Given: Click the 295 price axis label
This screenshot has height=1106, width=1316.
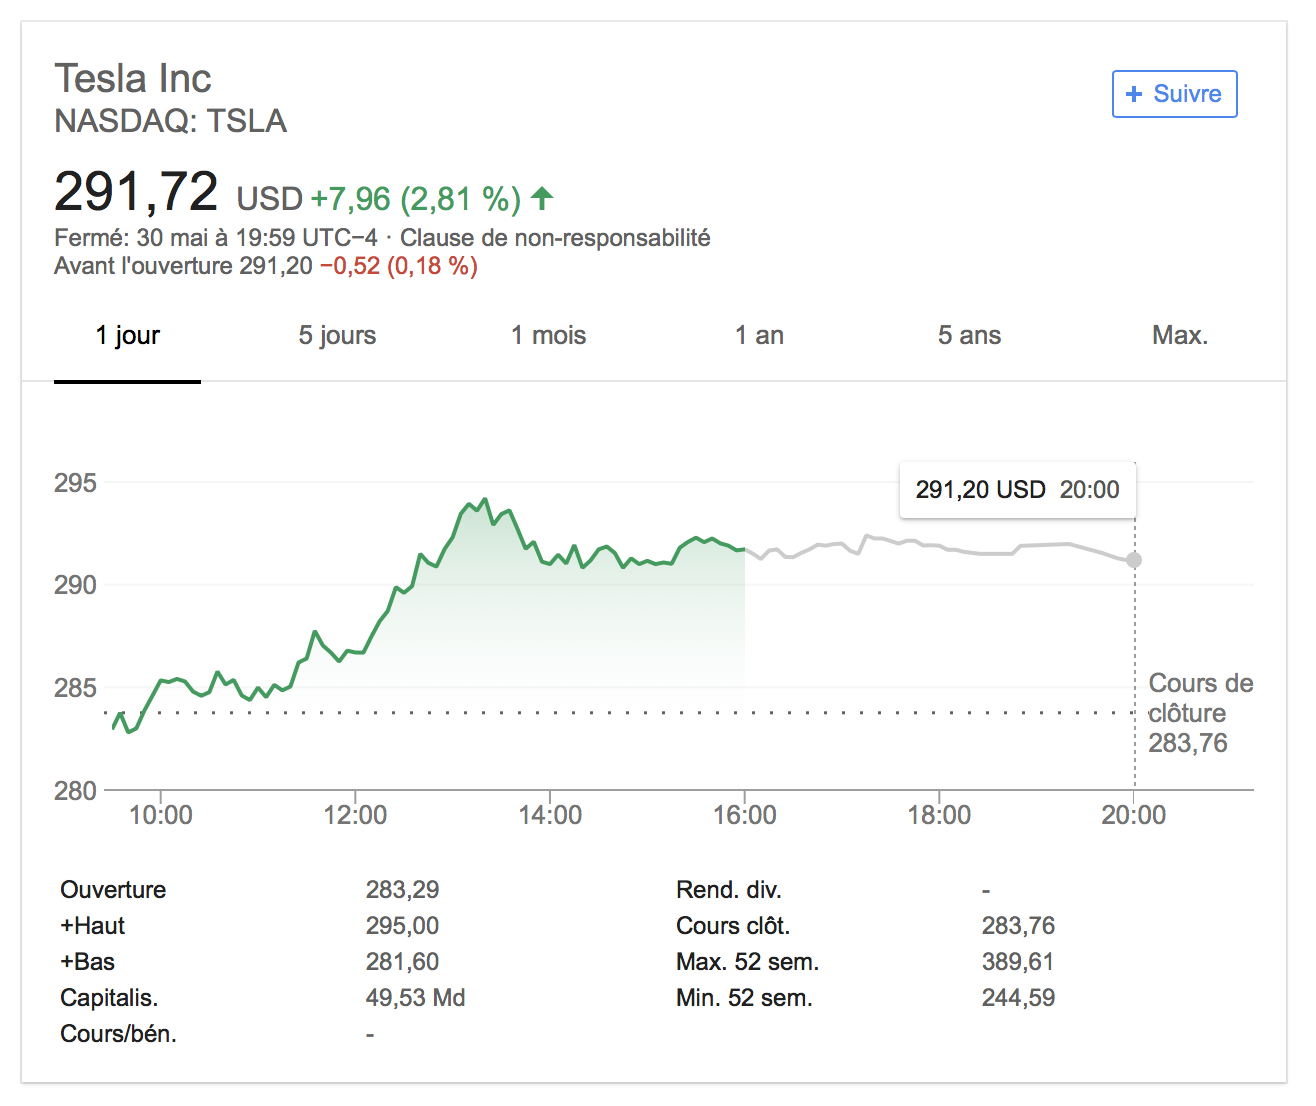Looking at the screenshot, I should pos(76,483).
